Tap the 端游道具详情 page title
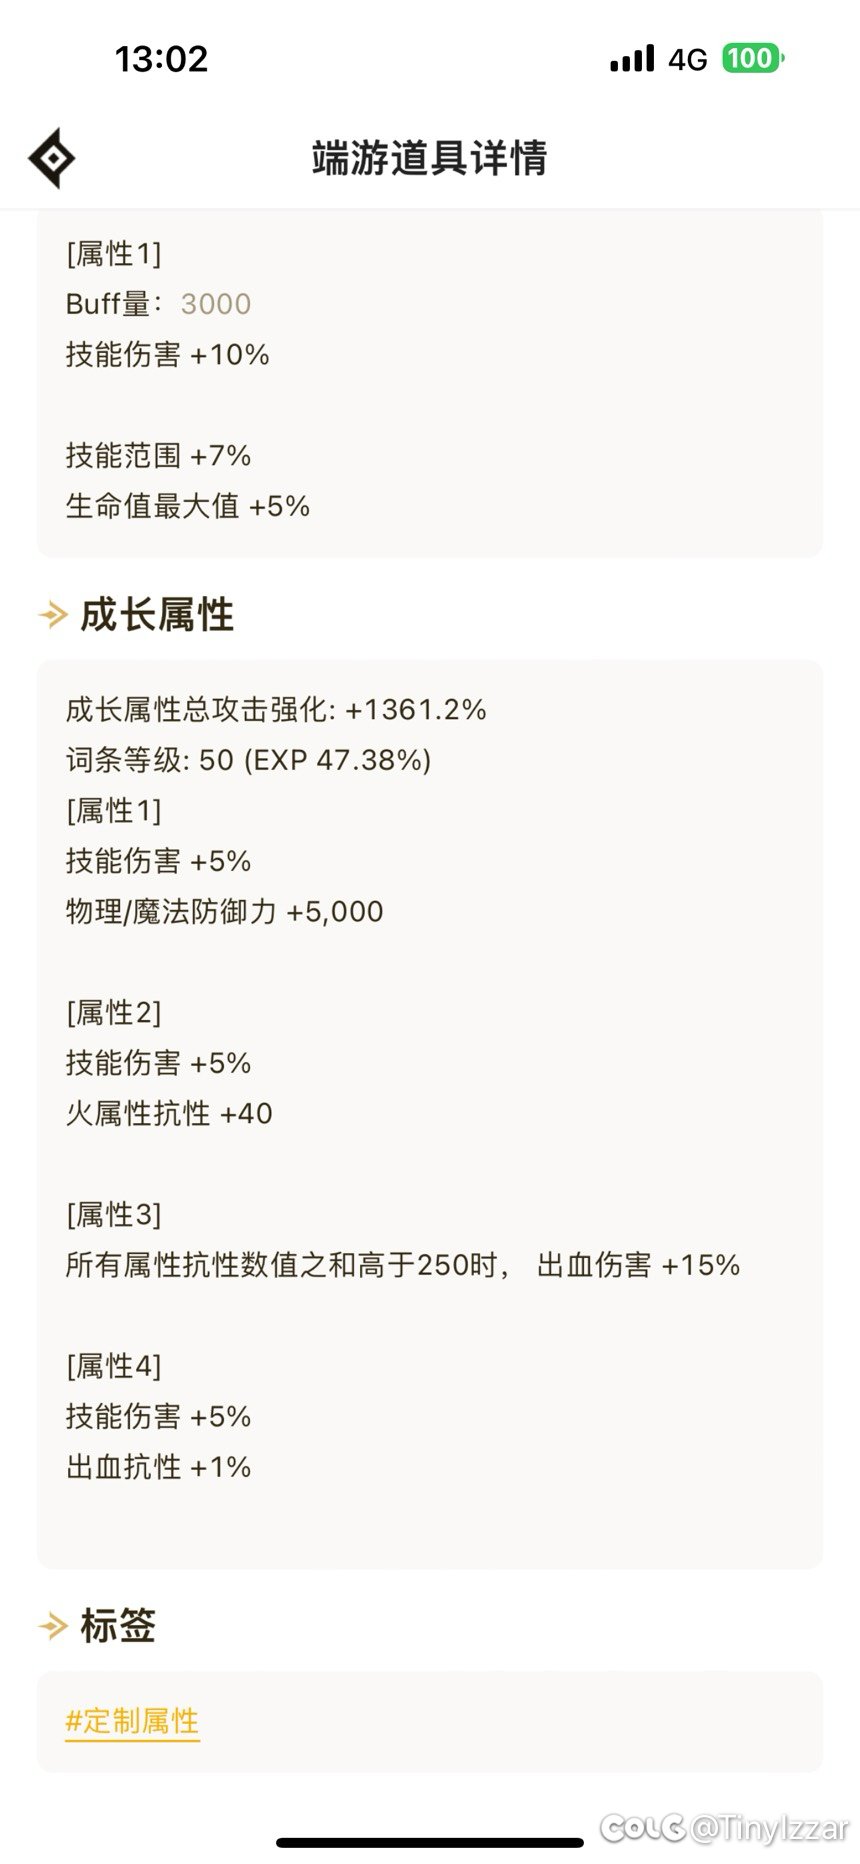The image size is (860, 1864). pos(430,158)
